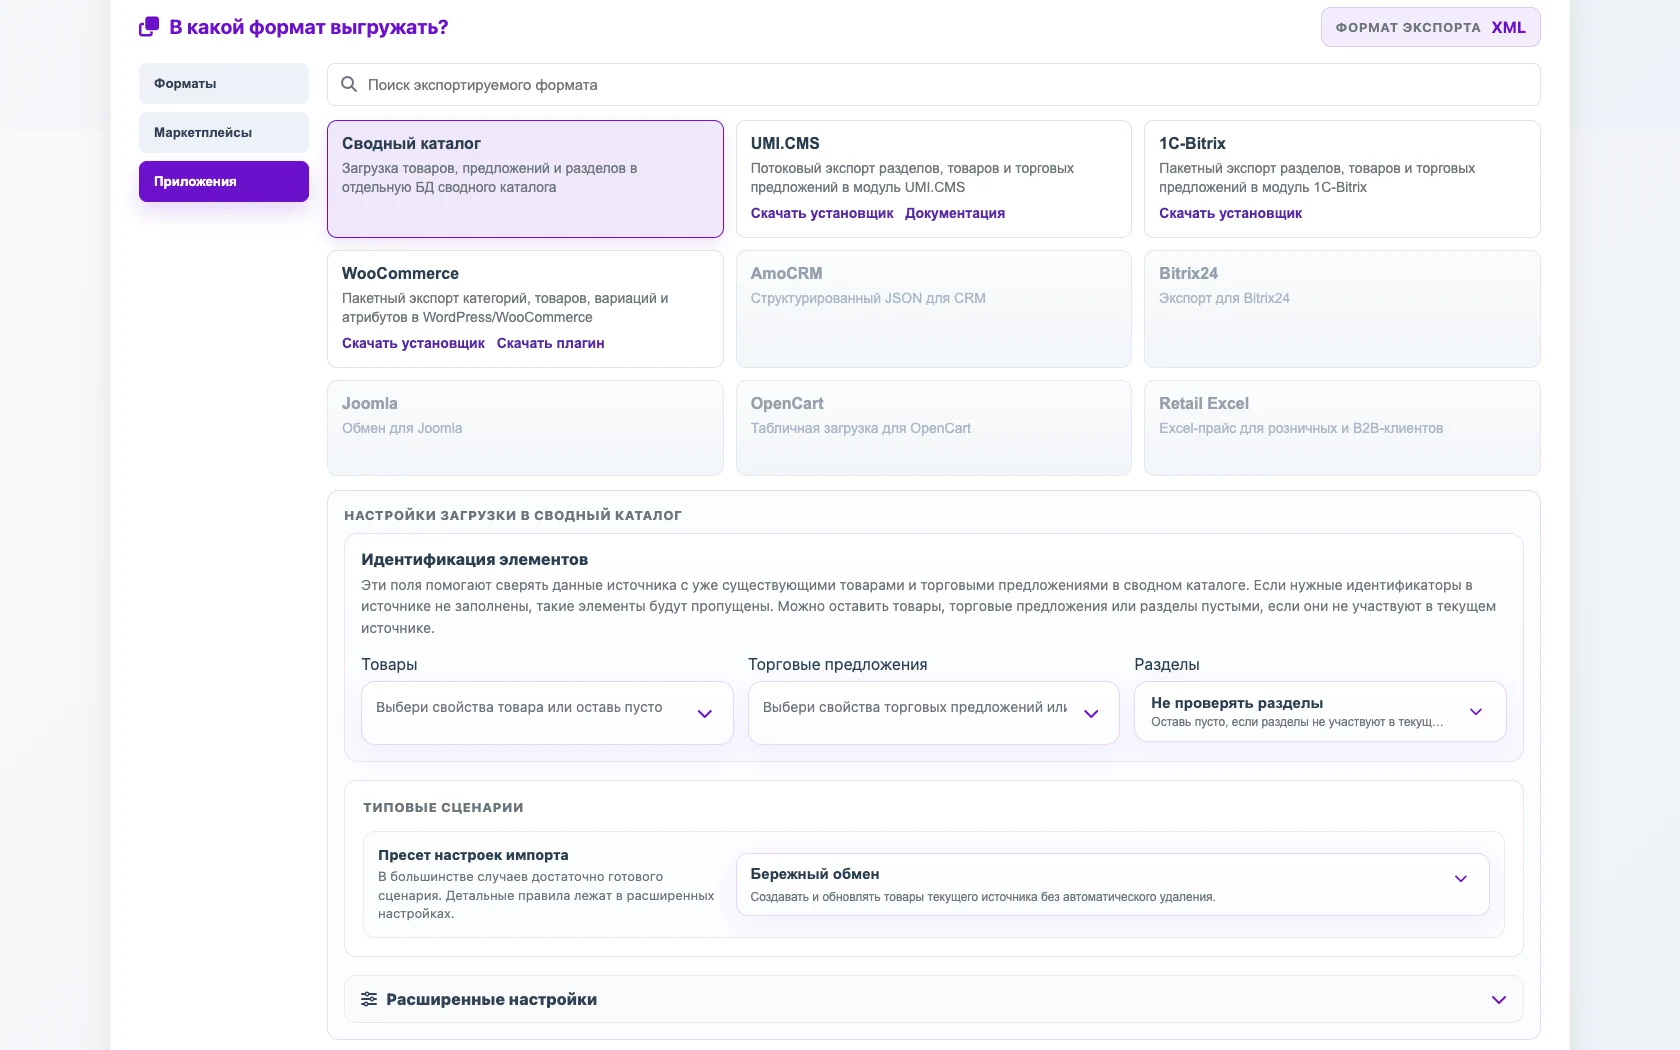Switch to the Маркетплейсы tab
The image size is (1680, 1050).
pos(224,132)
